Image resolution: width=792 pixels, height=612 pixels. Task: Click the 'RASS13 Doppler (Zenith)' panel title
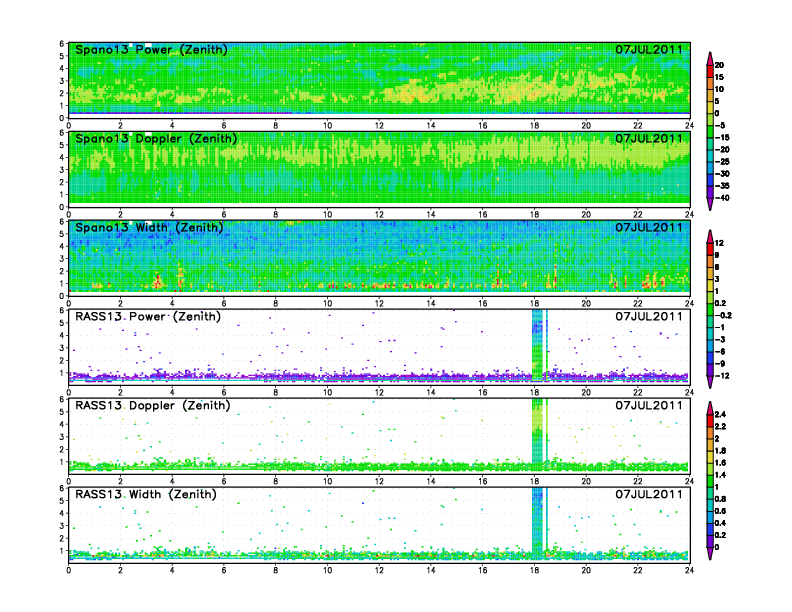pos(153,405)
